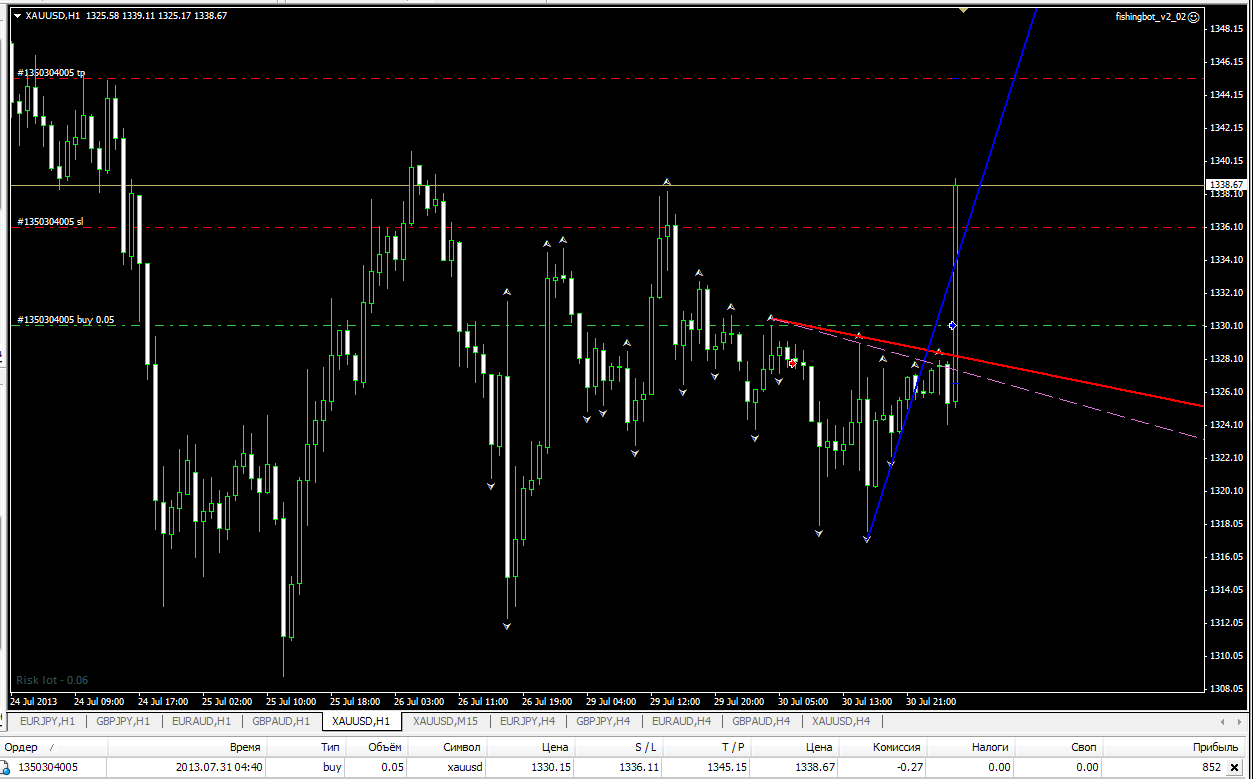Click the Risk lot - 0.06 label
The width and height of the screenshot is (1253, 779).
click(52, 680)
